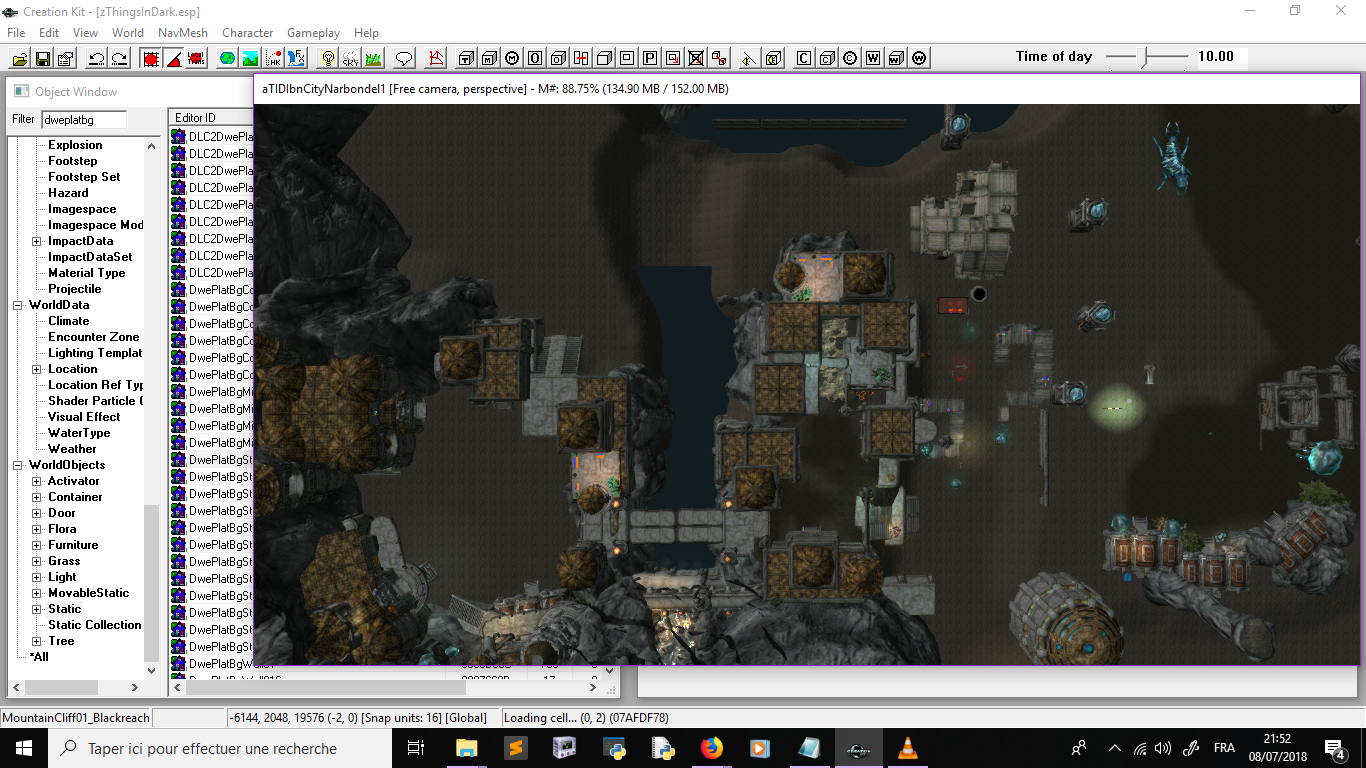Open the Help menu
The height and width of the screenshot is (768, 1366).
coord(367,33)
